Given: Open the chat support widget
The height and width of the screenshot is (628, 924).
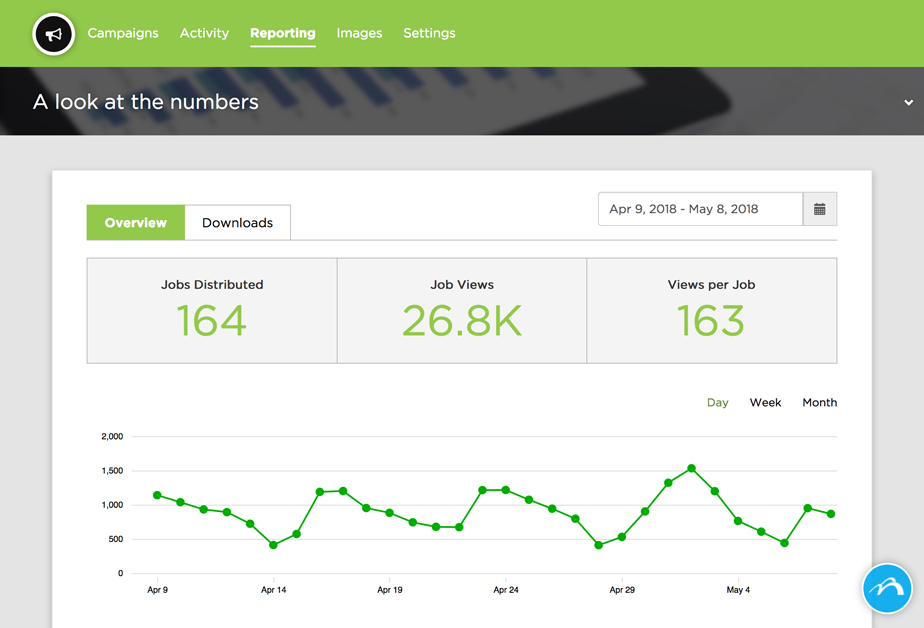Looking at the screenshot, I should [886, 589].
